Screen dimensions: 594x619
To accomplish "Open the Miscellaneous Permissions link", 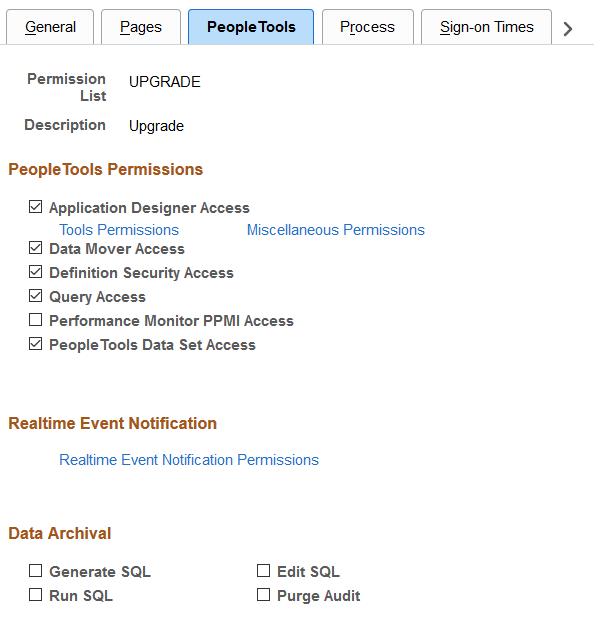I will pos(336,230).
